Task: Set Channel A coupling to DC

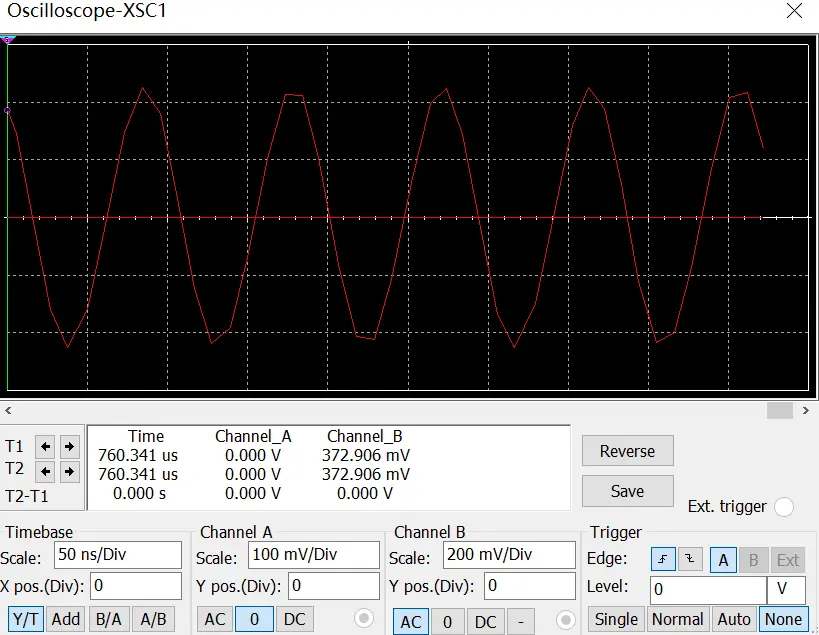Action: click(x=295, y=620)
